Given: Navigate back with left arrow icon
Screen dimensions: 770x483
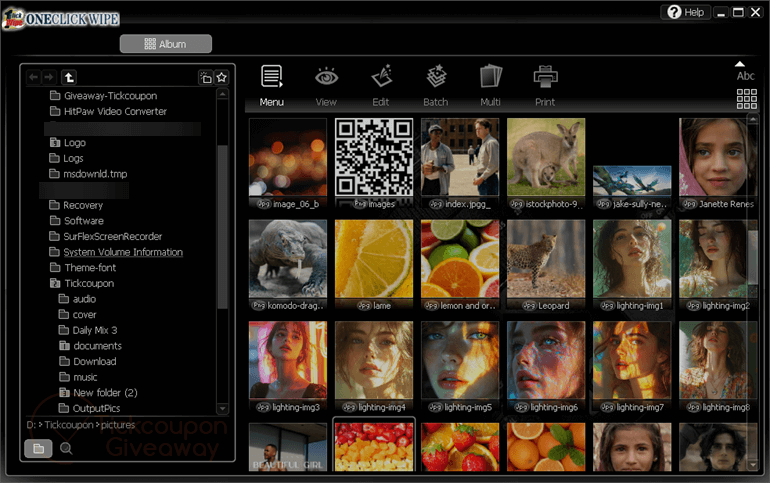Looking at the screenshot, I should point(33,77).
